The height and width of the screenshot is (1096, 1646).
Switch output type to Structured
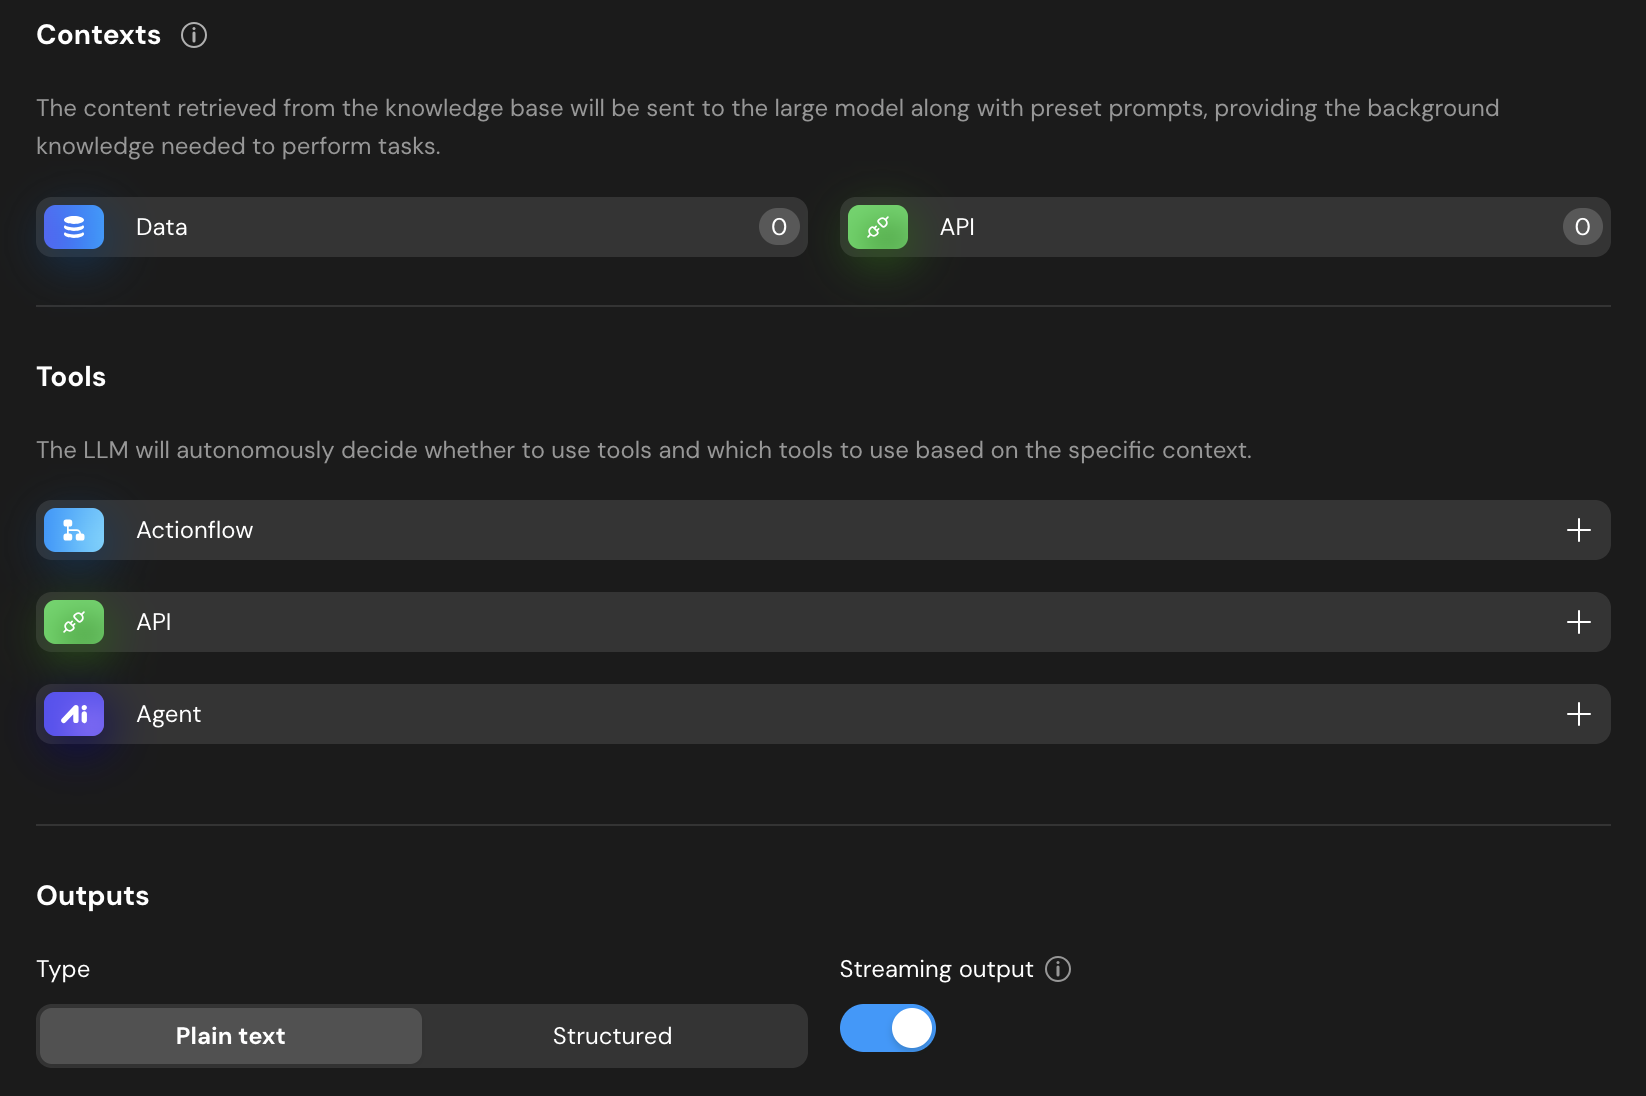click(612, 1036)
